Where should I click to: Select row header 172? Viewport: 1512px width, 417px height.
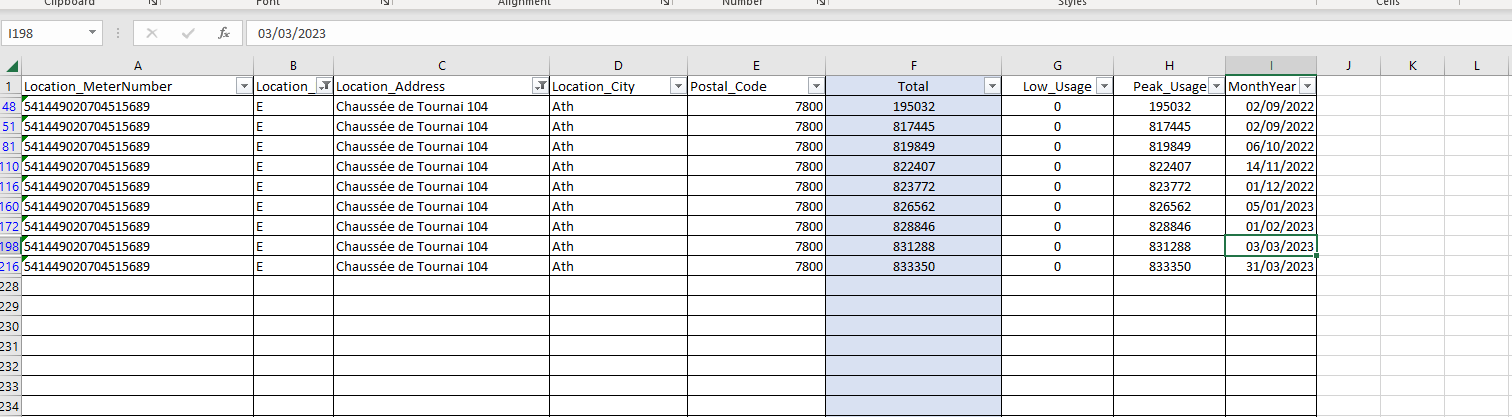point(10,226)
